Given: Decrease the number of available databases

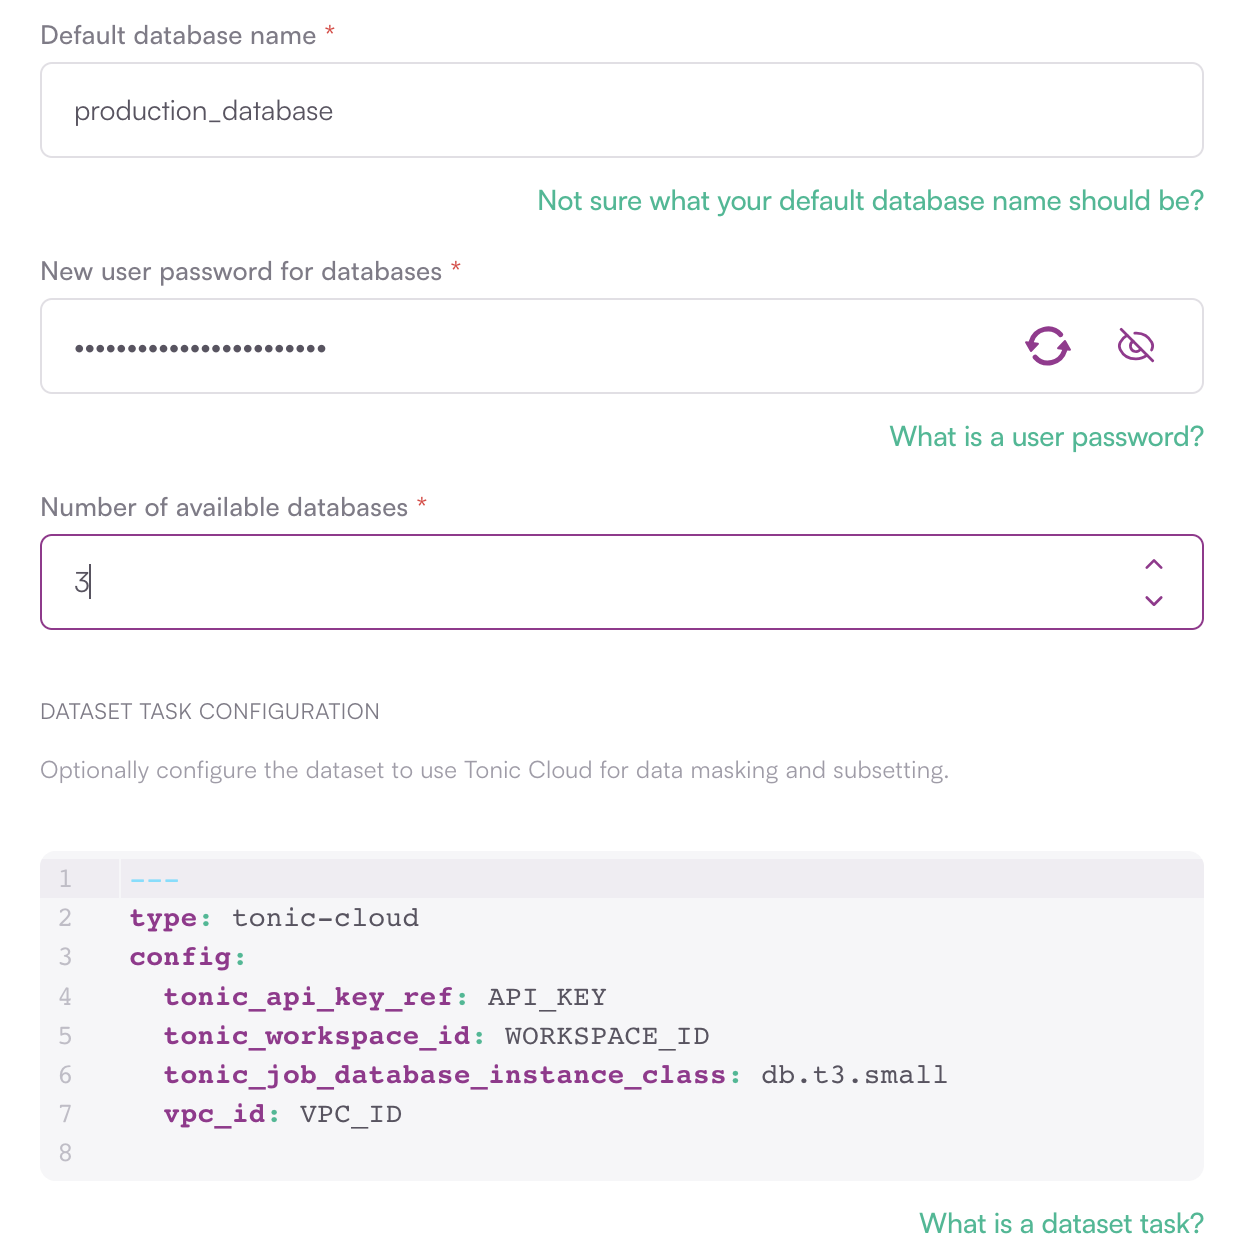Looking at the screenshot, I should pyautogui.click(x=1154, y=601).
